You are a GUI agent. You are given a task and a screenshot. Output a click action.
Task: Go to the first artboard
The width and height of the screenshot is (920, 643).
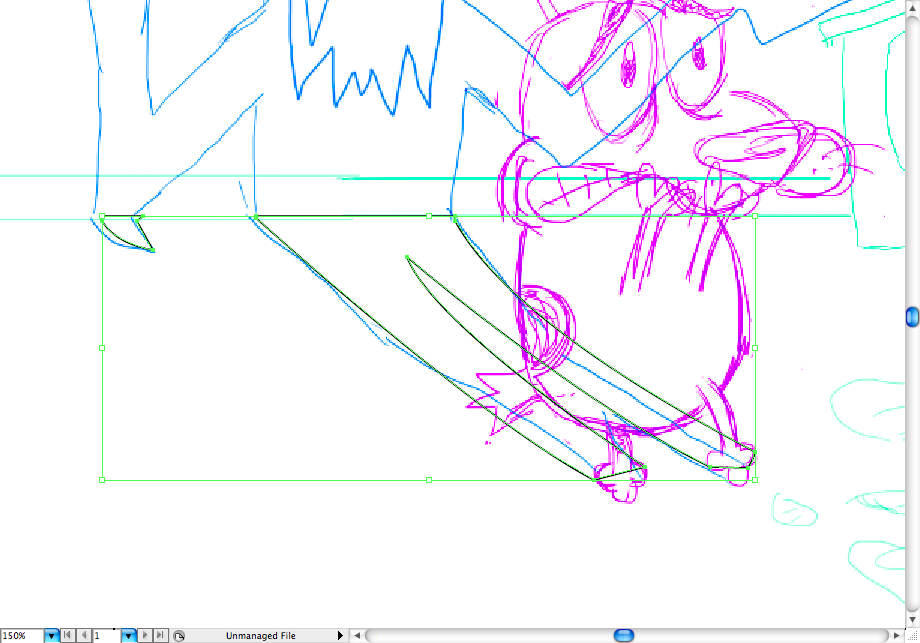click(x=68, y=635)
